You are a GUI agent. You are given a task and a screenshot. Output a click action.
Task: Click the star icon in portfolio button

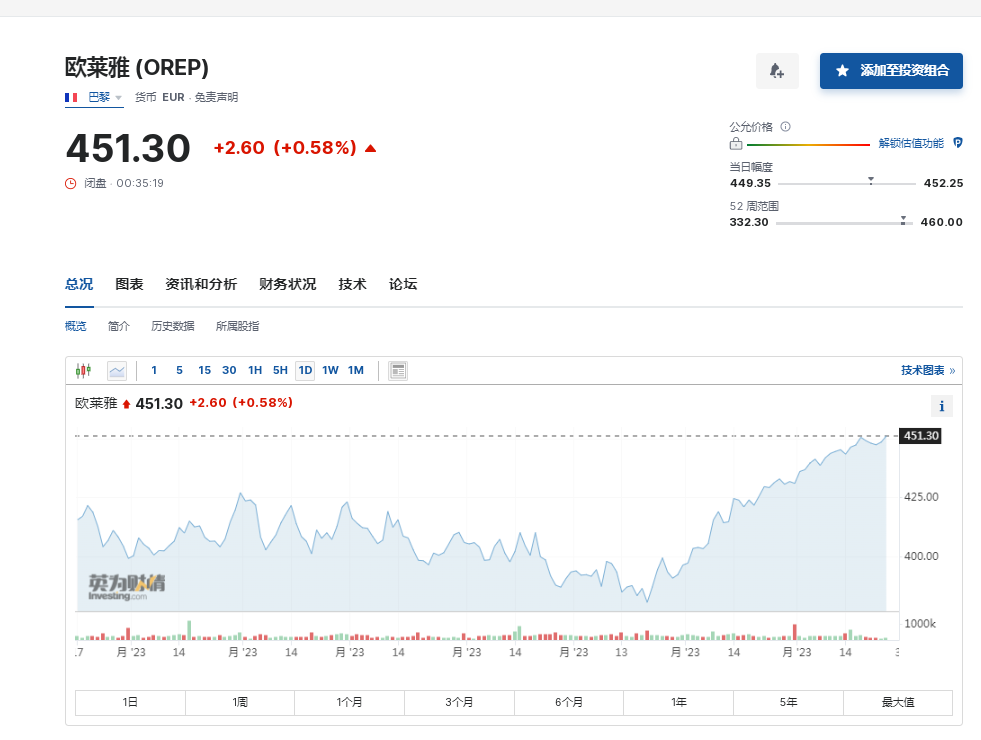click(842, 71)
